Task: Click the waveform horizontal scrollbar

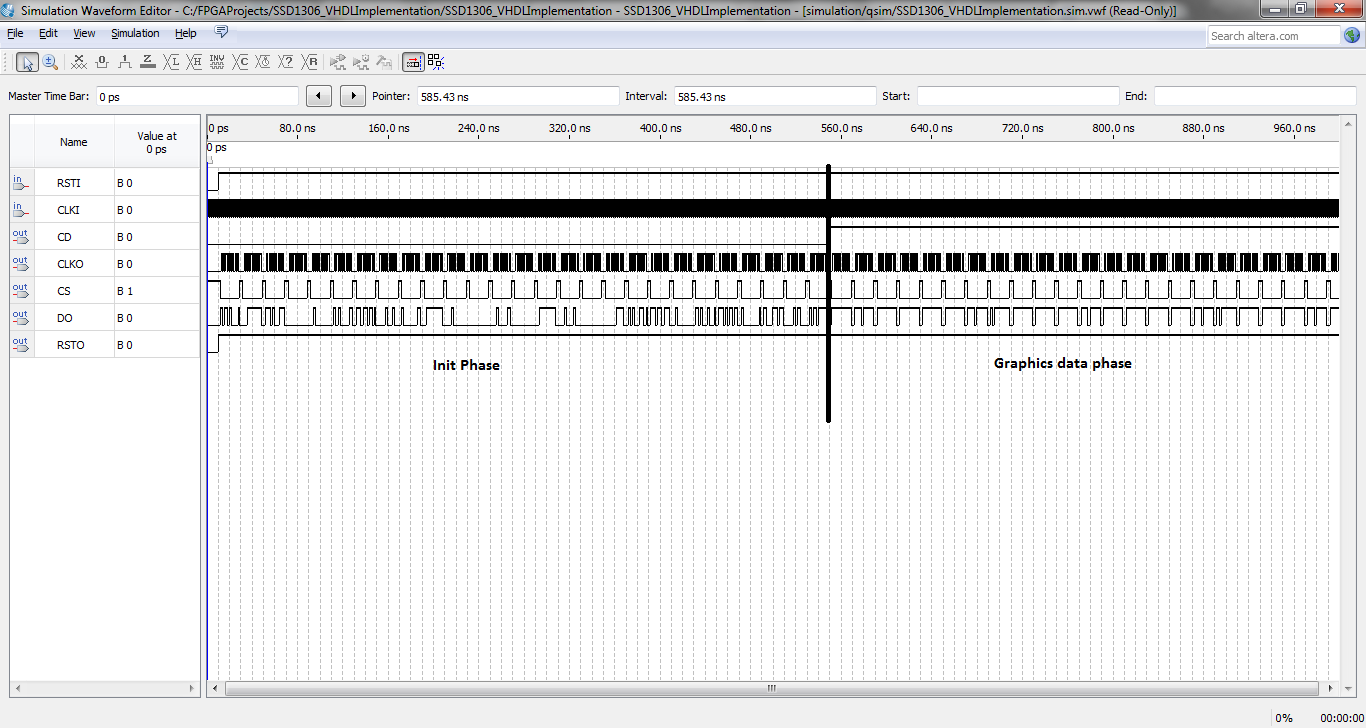Action: (771, 689)
